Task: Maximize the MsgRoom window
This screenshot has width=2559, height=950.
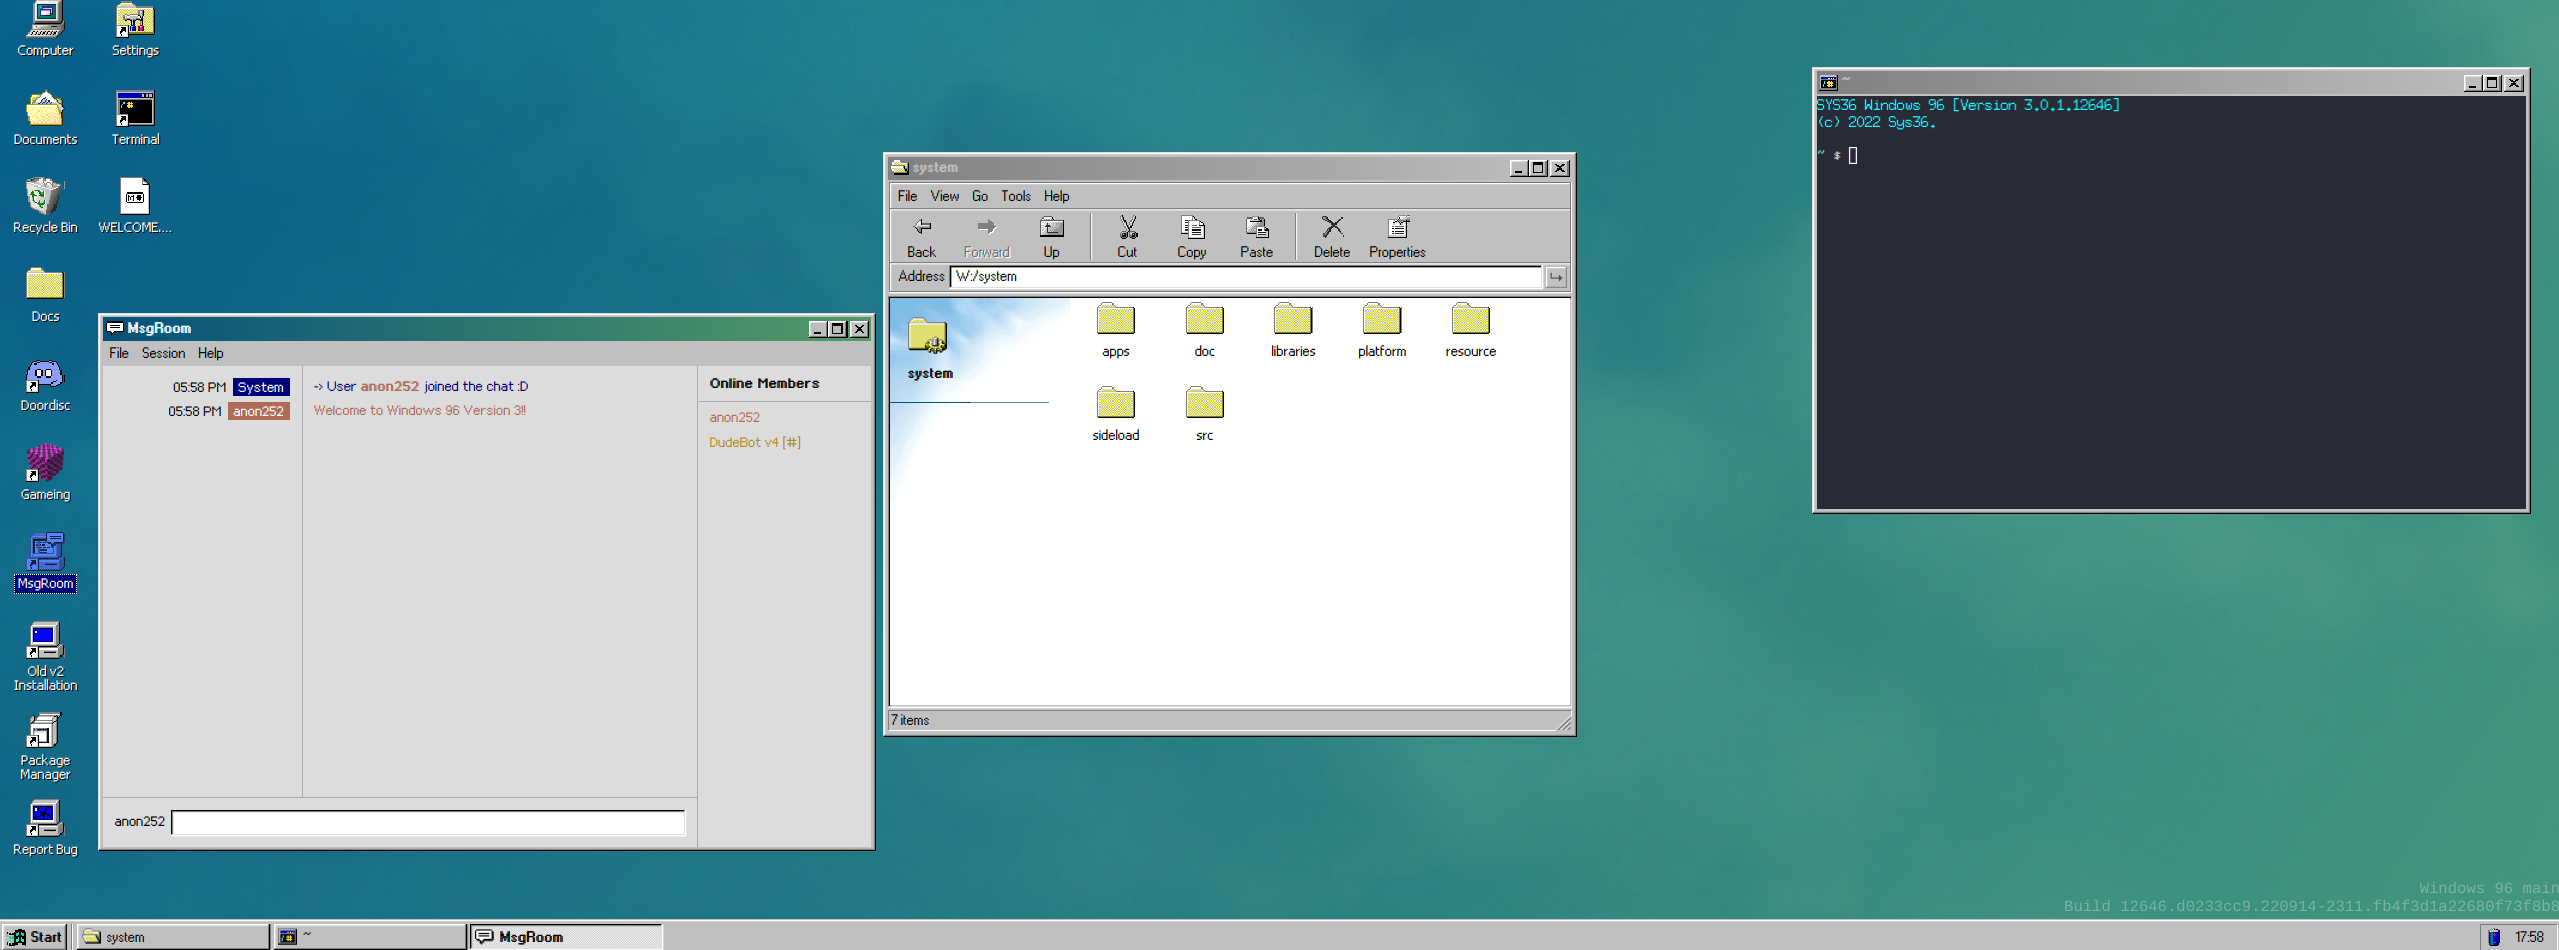Action: pos(838,329)
